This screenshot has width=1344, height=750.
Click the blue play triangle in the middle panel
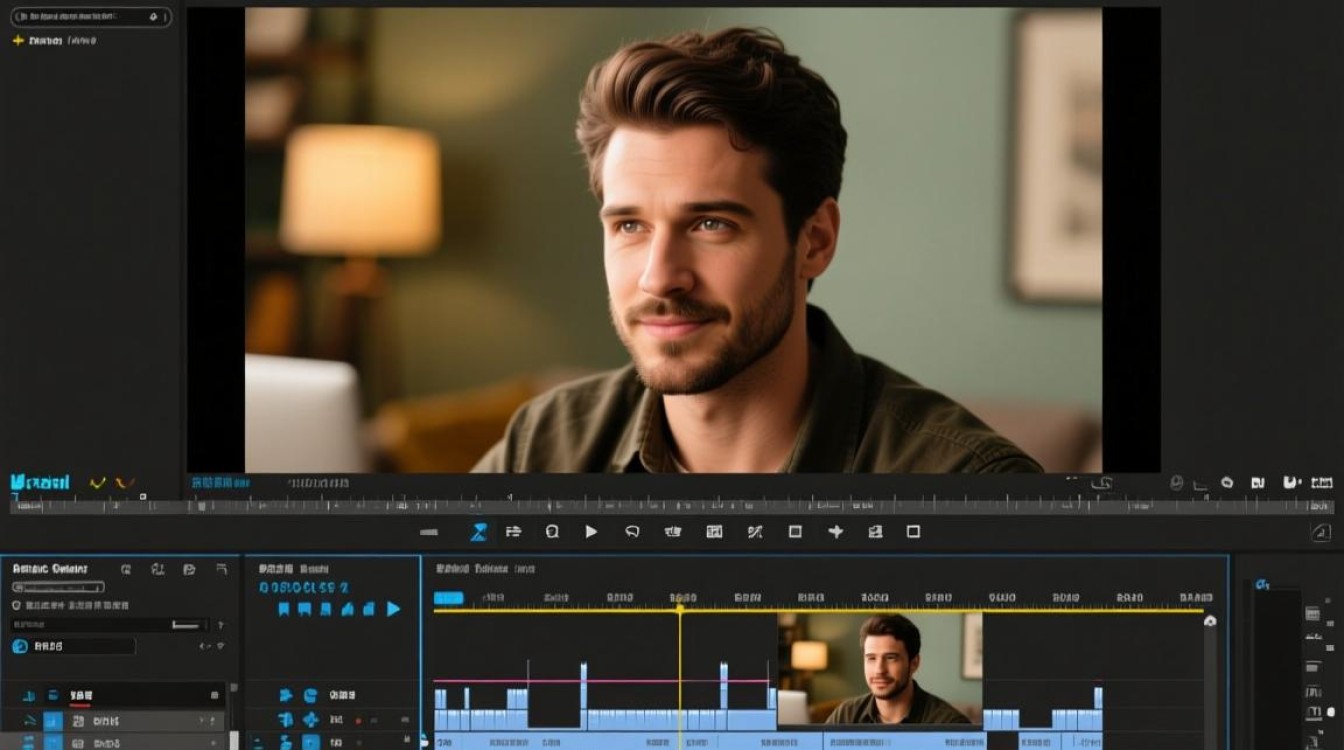394,608
